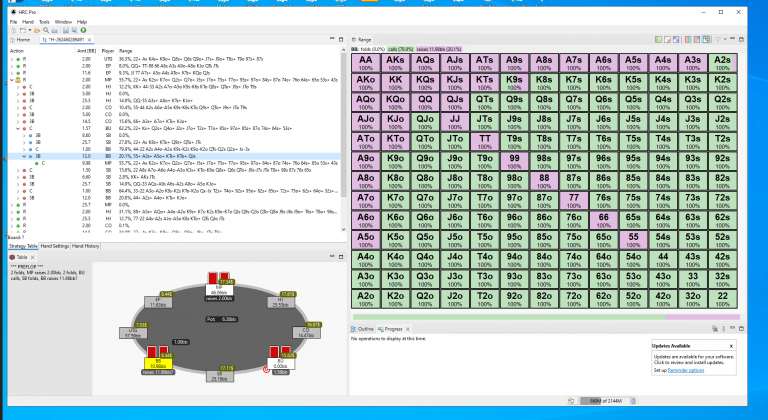Minimize the strategy tree panel
Viewport: 768px width, 420px height.
332,39
